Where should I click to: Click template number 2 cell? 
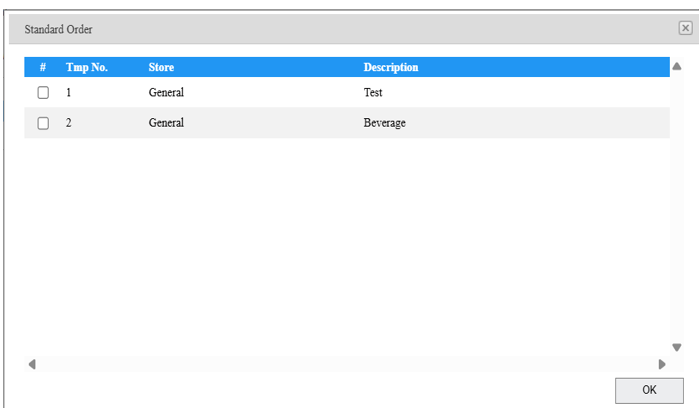tap(69, 123)
